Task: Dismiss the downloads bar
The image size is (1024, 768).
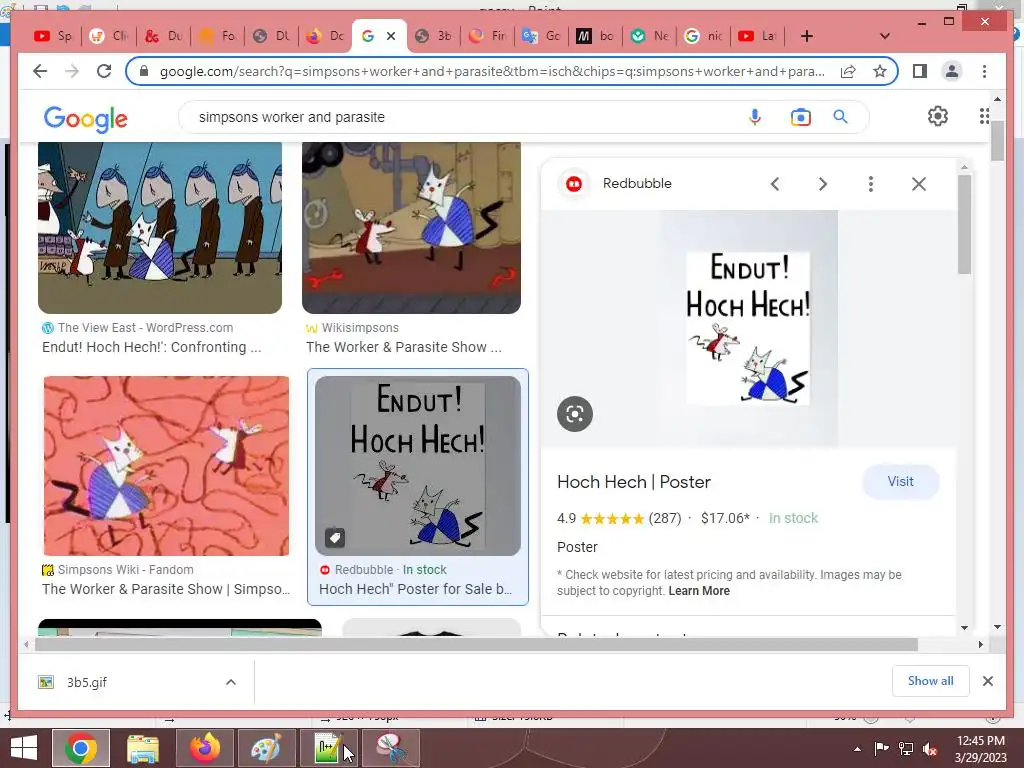Action: (987, 681)
